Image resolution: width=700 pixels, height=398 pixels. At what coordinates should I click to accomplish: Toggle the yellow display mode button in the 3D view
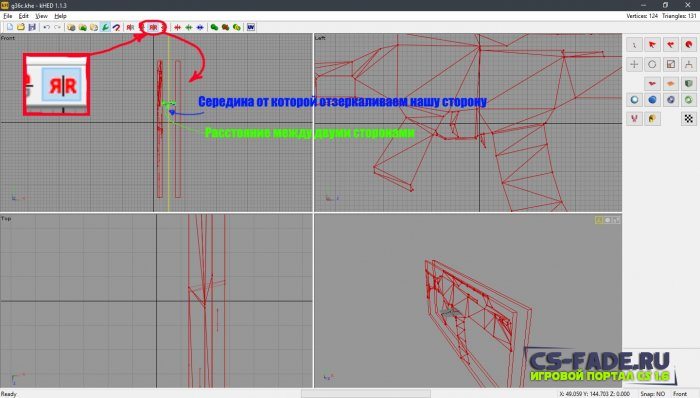pos(599,220)
